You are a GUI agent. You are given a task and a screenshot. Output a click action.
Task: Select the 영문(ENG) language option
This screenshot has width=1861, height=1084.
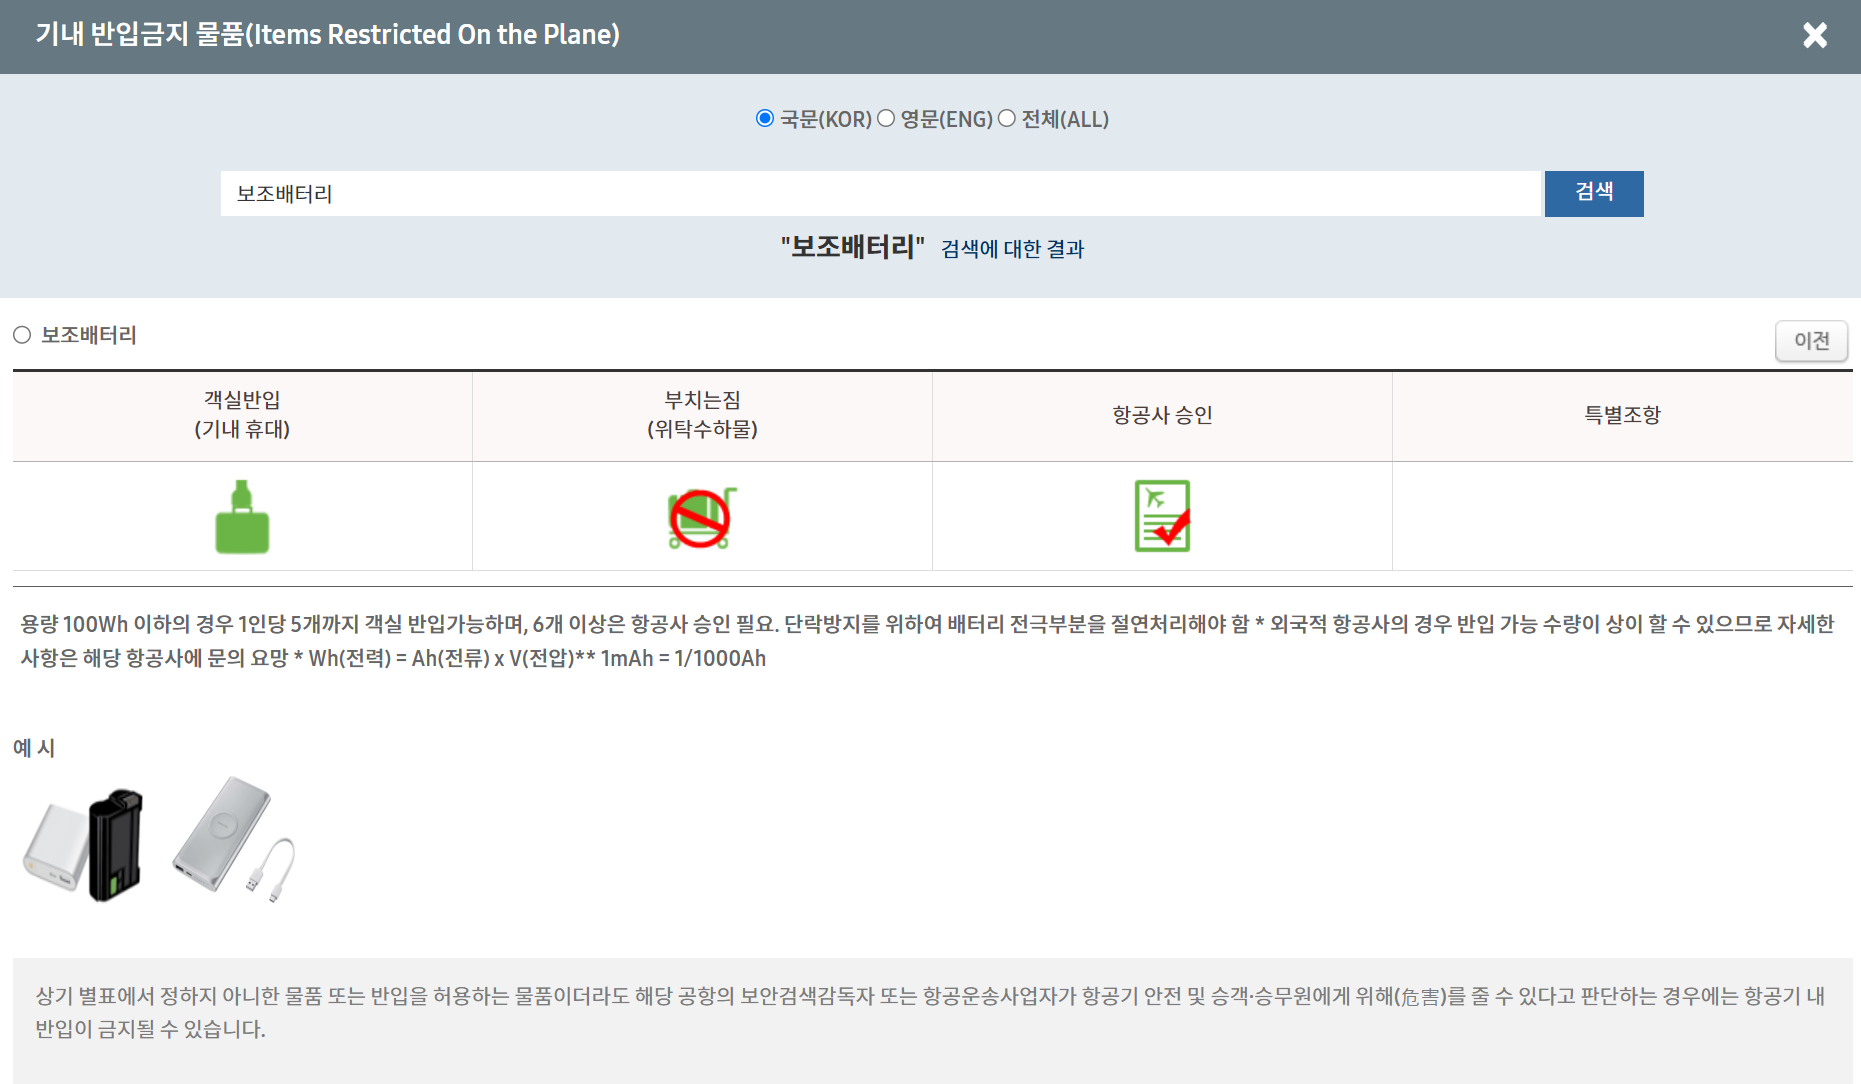886,118
